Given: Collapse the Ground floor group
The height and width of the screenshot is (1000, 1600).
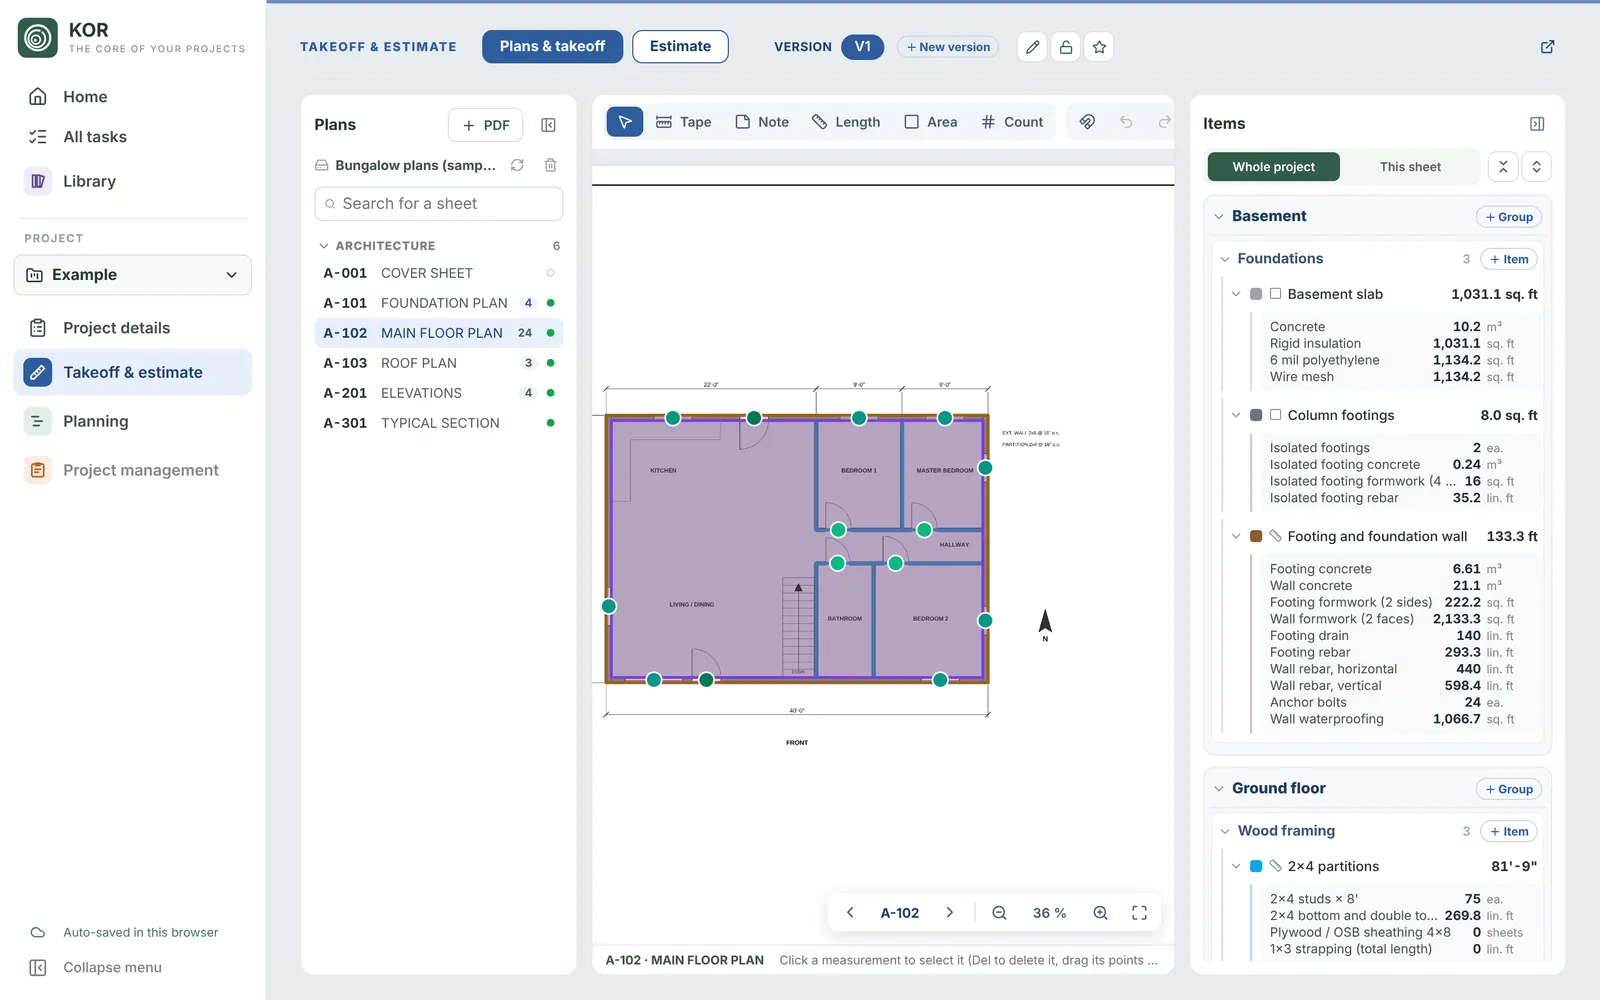Looking at the screenshot, I should [1219, 789].
